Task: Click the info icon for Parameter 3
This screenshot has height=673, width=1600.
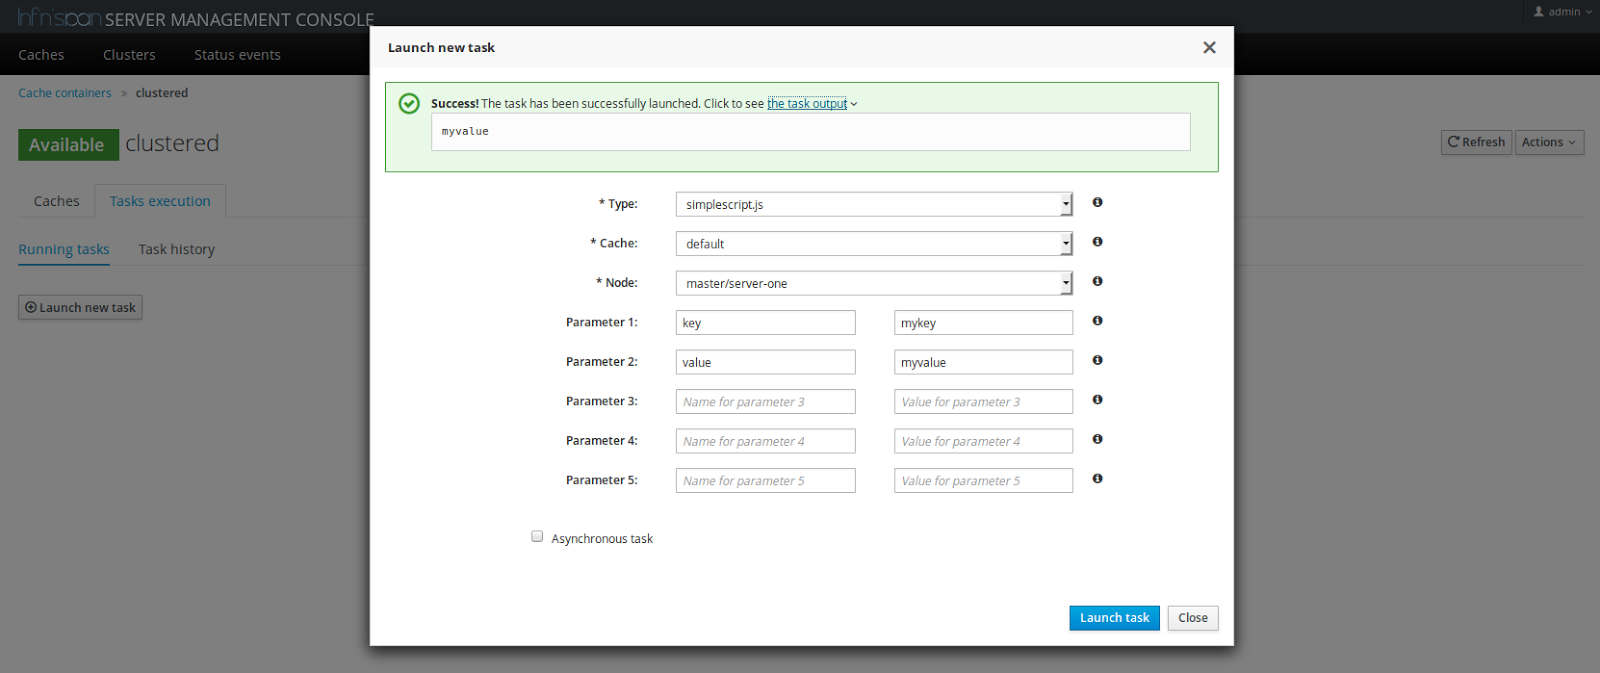Action: click(1097, 400)
